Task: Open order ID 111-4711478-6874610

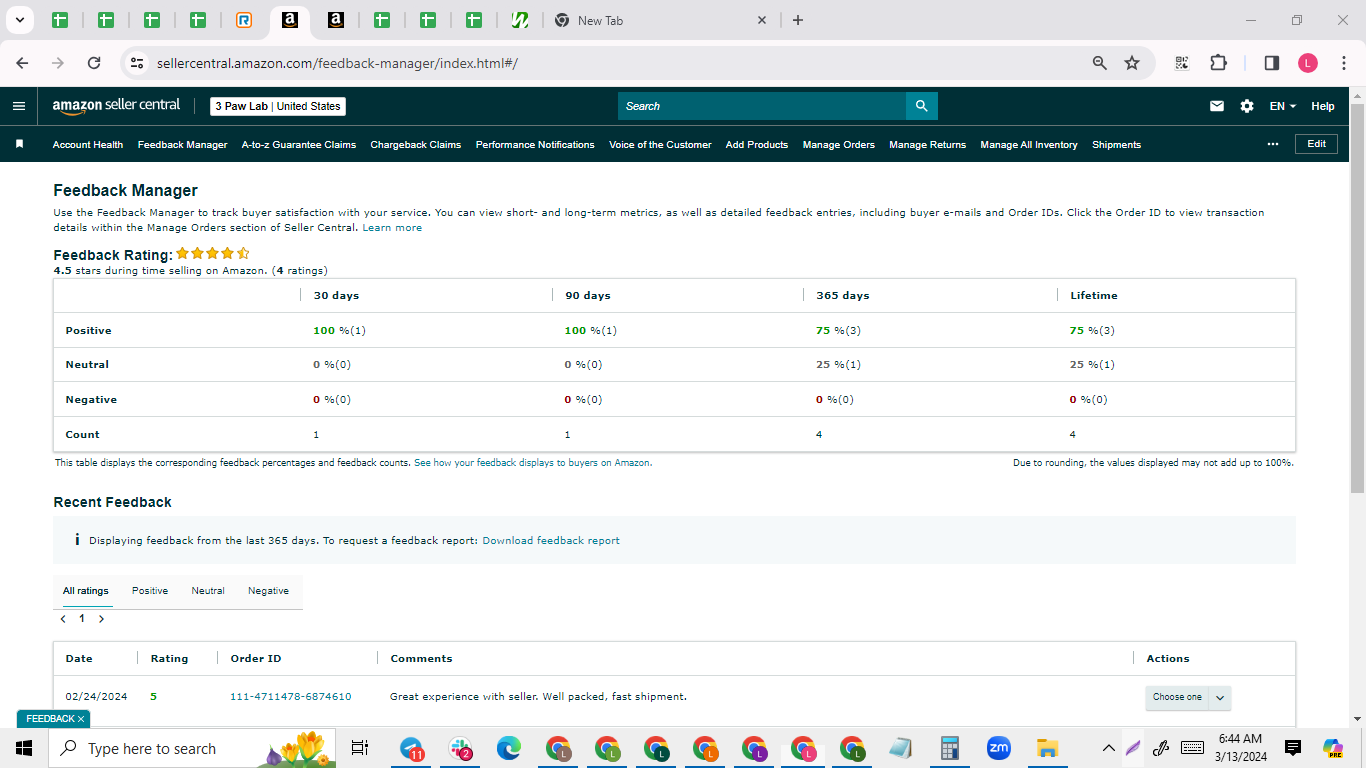Action: tap(291, 697)
